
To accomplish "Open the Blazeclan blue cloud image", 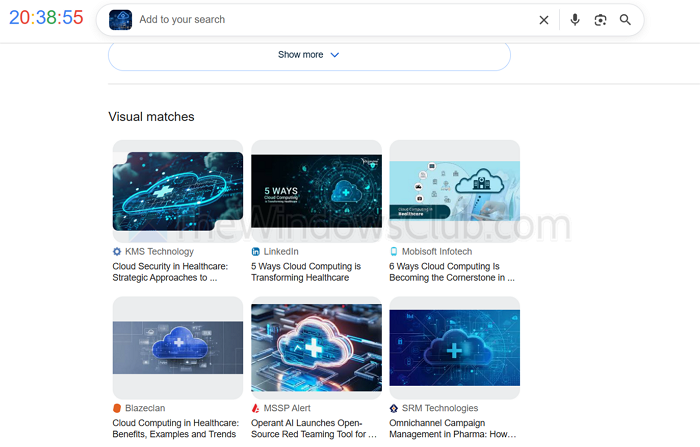I will pos(178,347).
